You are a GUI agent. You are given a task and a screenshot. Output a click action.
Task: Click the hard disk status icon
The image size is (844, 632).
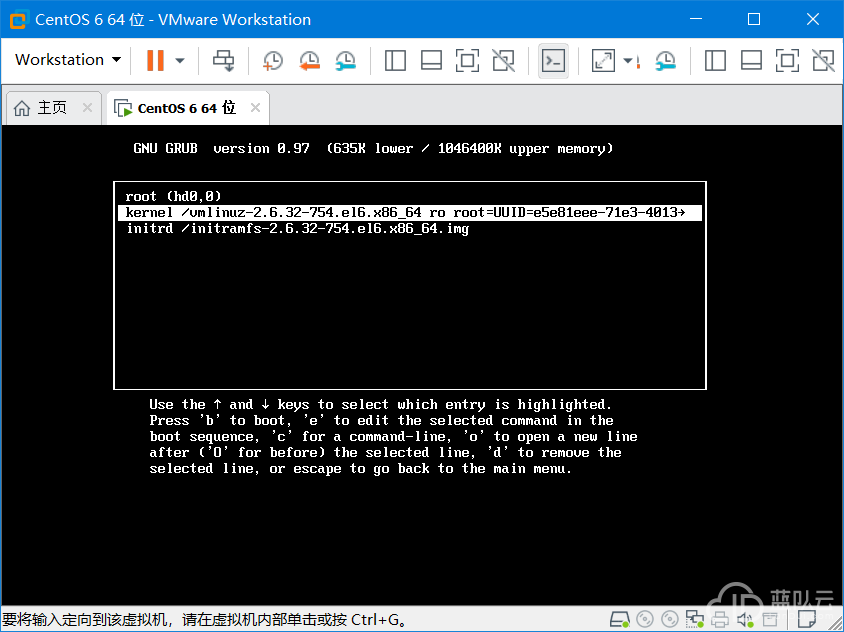[x=620, y=620]
